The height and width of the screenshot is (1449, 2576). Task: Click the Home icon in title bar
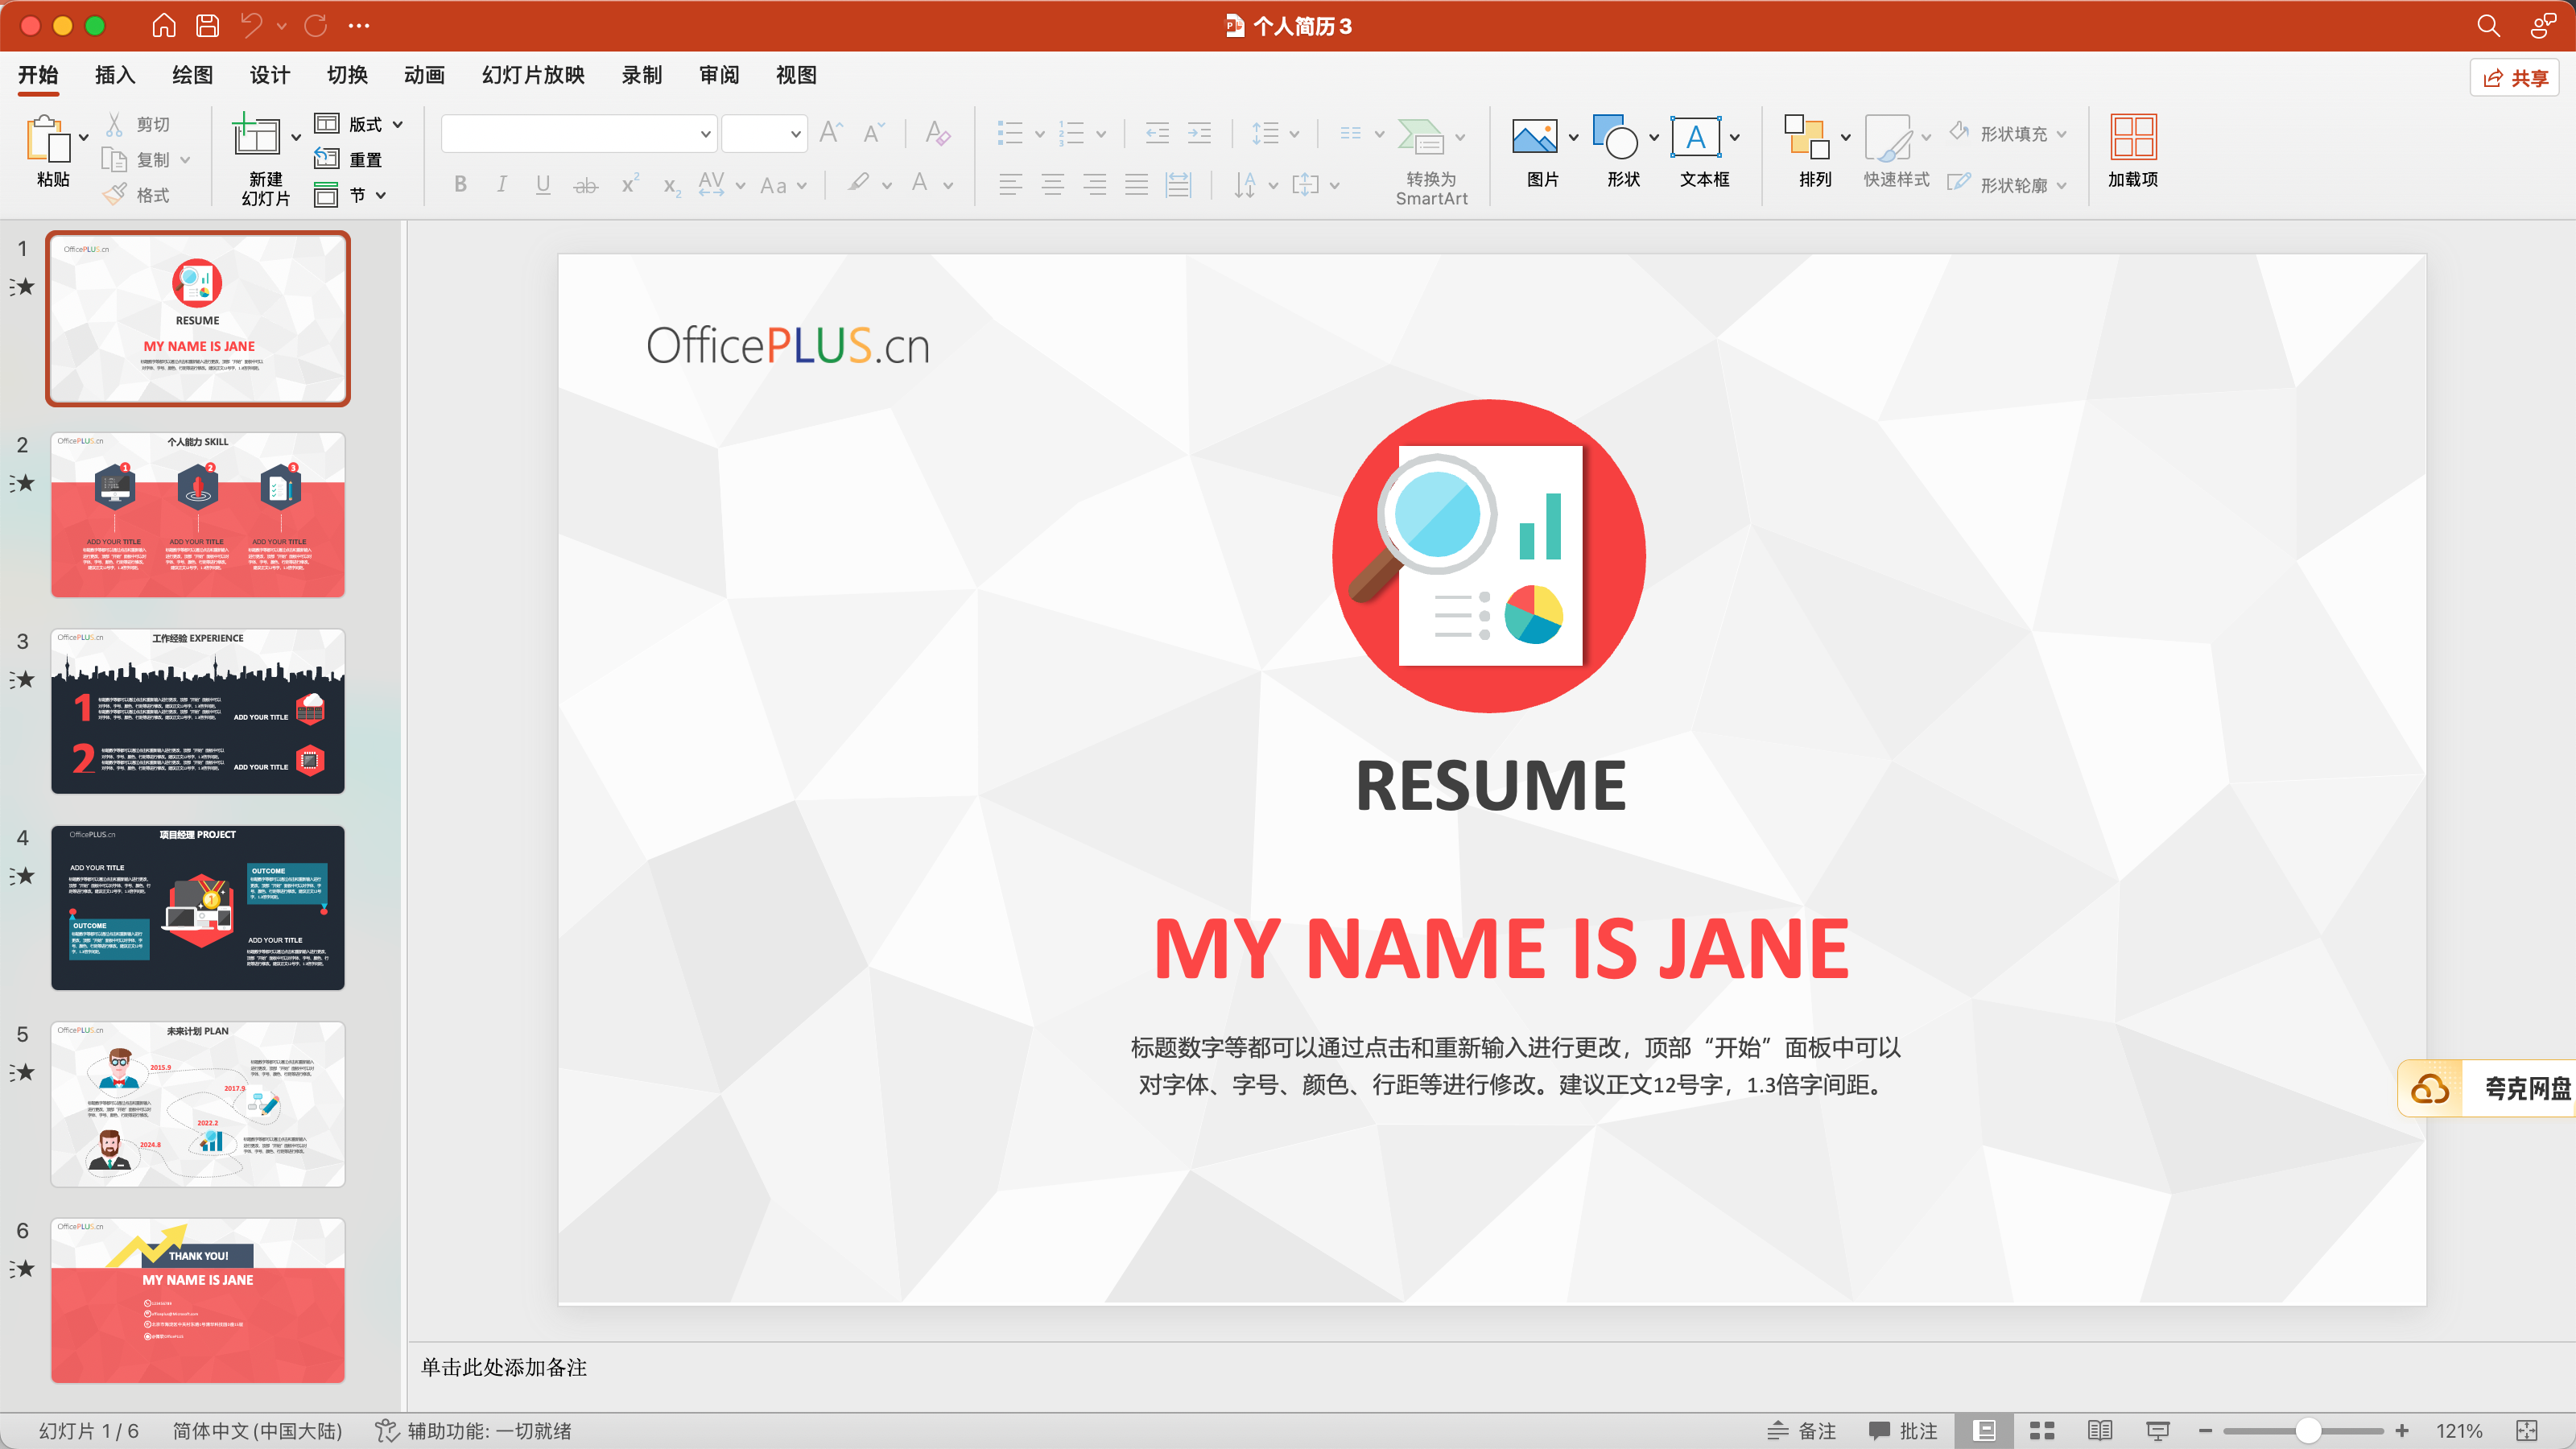click(x=164, y=26)
